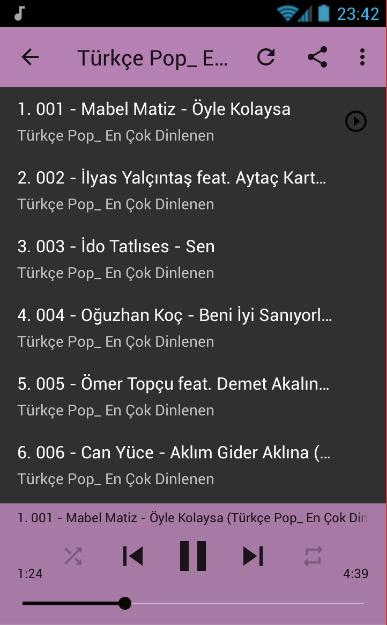Skip to previous track

[x=133, y=556]
